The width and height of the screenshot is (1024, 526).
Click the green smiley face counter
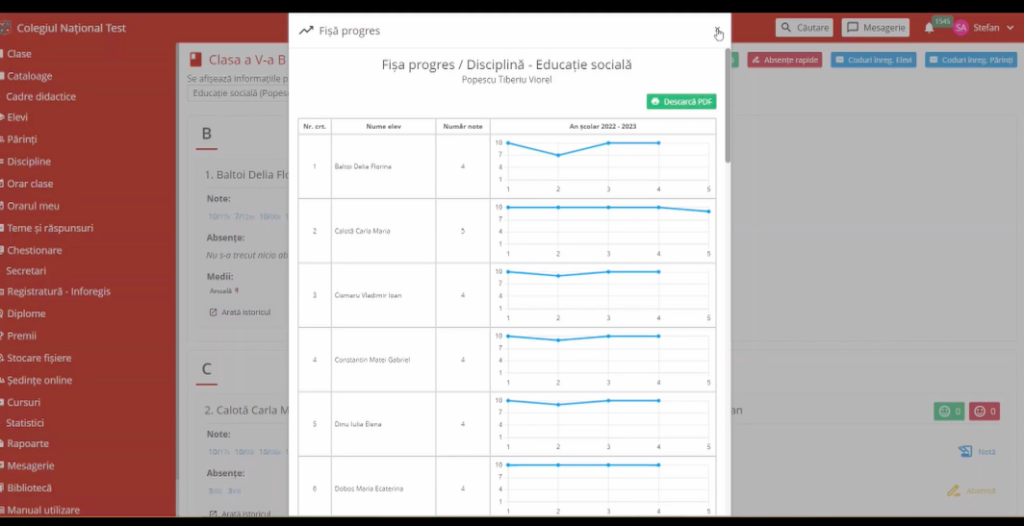click(x=948, y=411)
